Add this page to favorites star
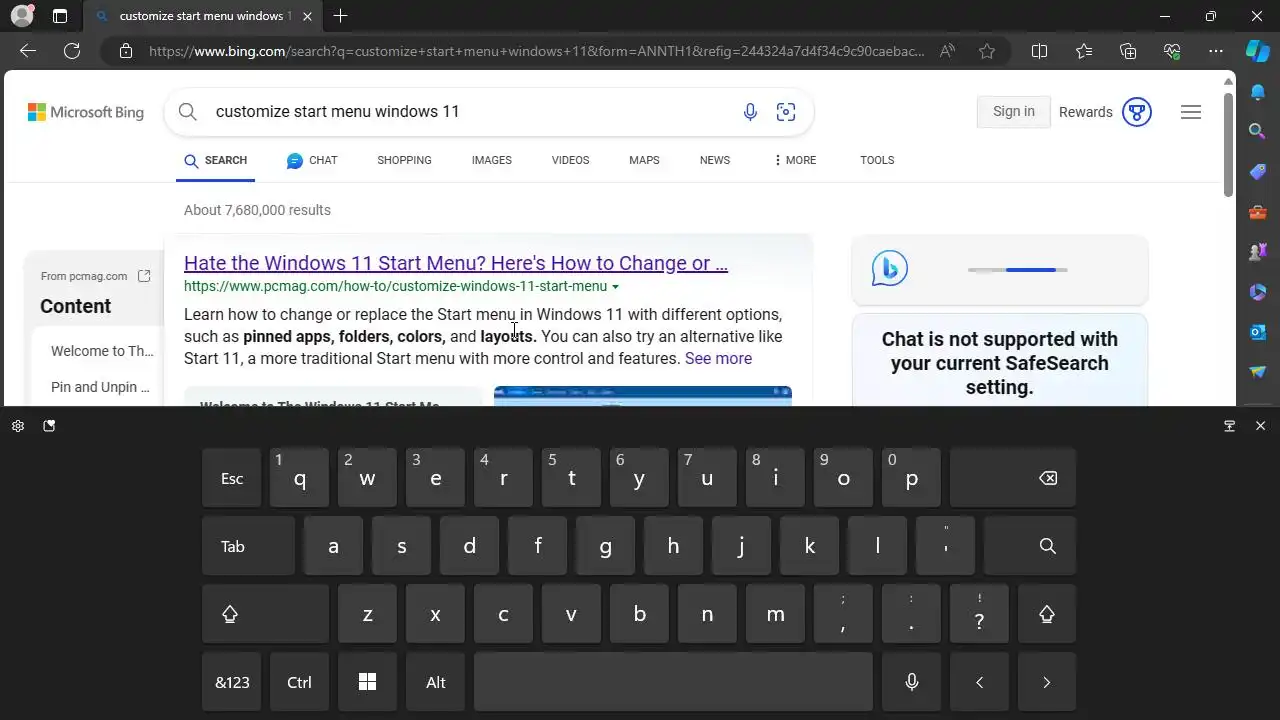Screen dimensions: 1280x720 [x=987, y=51]
